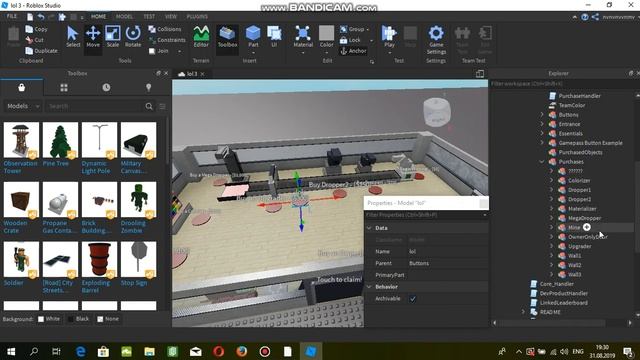Expand the Upgrader model
Viewport: 640px width, 360px height.
point(551,246)
